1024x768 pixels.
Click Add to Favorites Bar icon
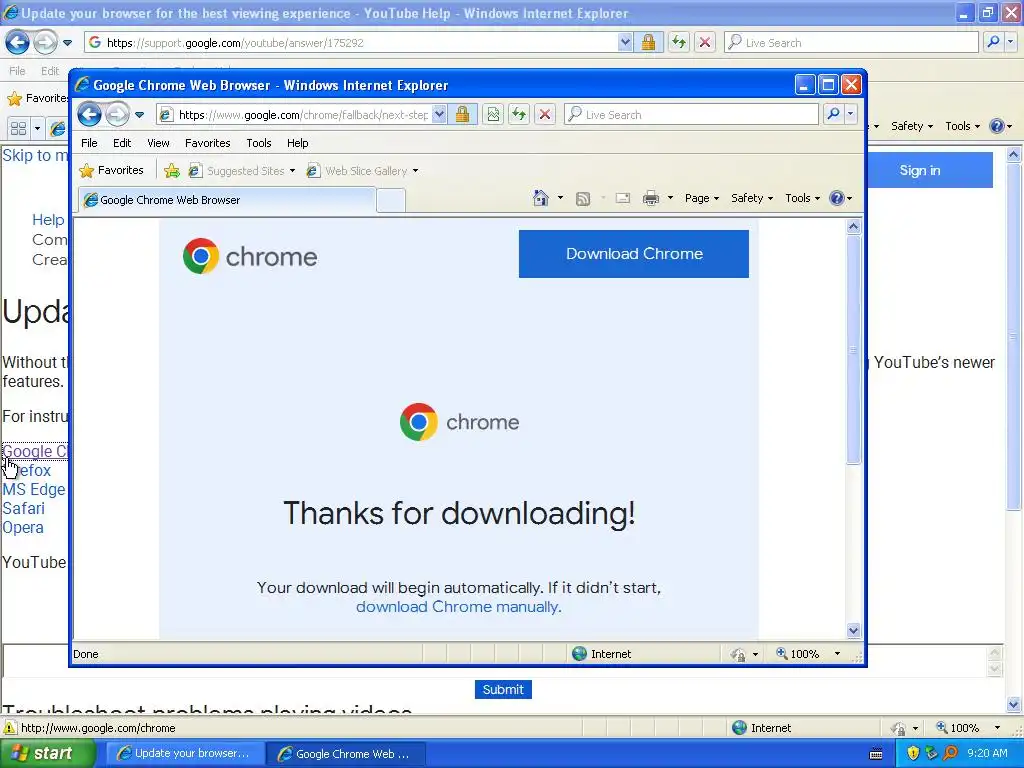(172, 171)
